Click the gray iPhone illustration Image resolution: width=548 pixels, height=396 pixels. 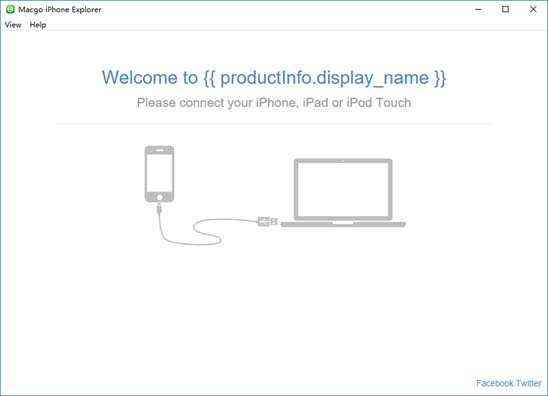point(159,174)
